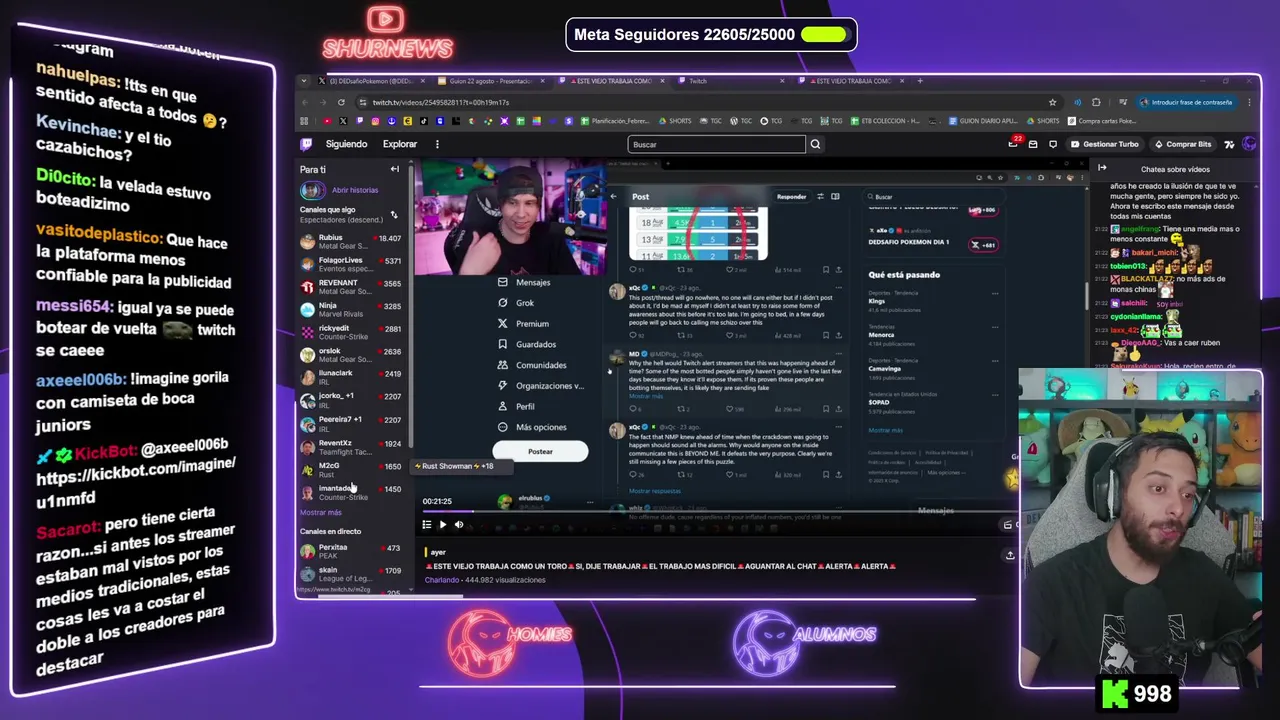
Task: Open the Chrome tab search dropdown arrow
Action: [304, 81]
